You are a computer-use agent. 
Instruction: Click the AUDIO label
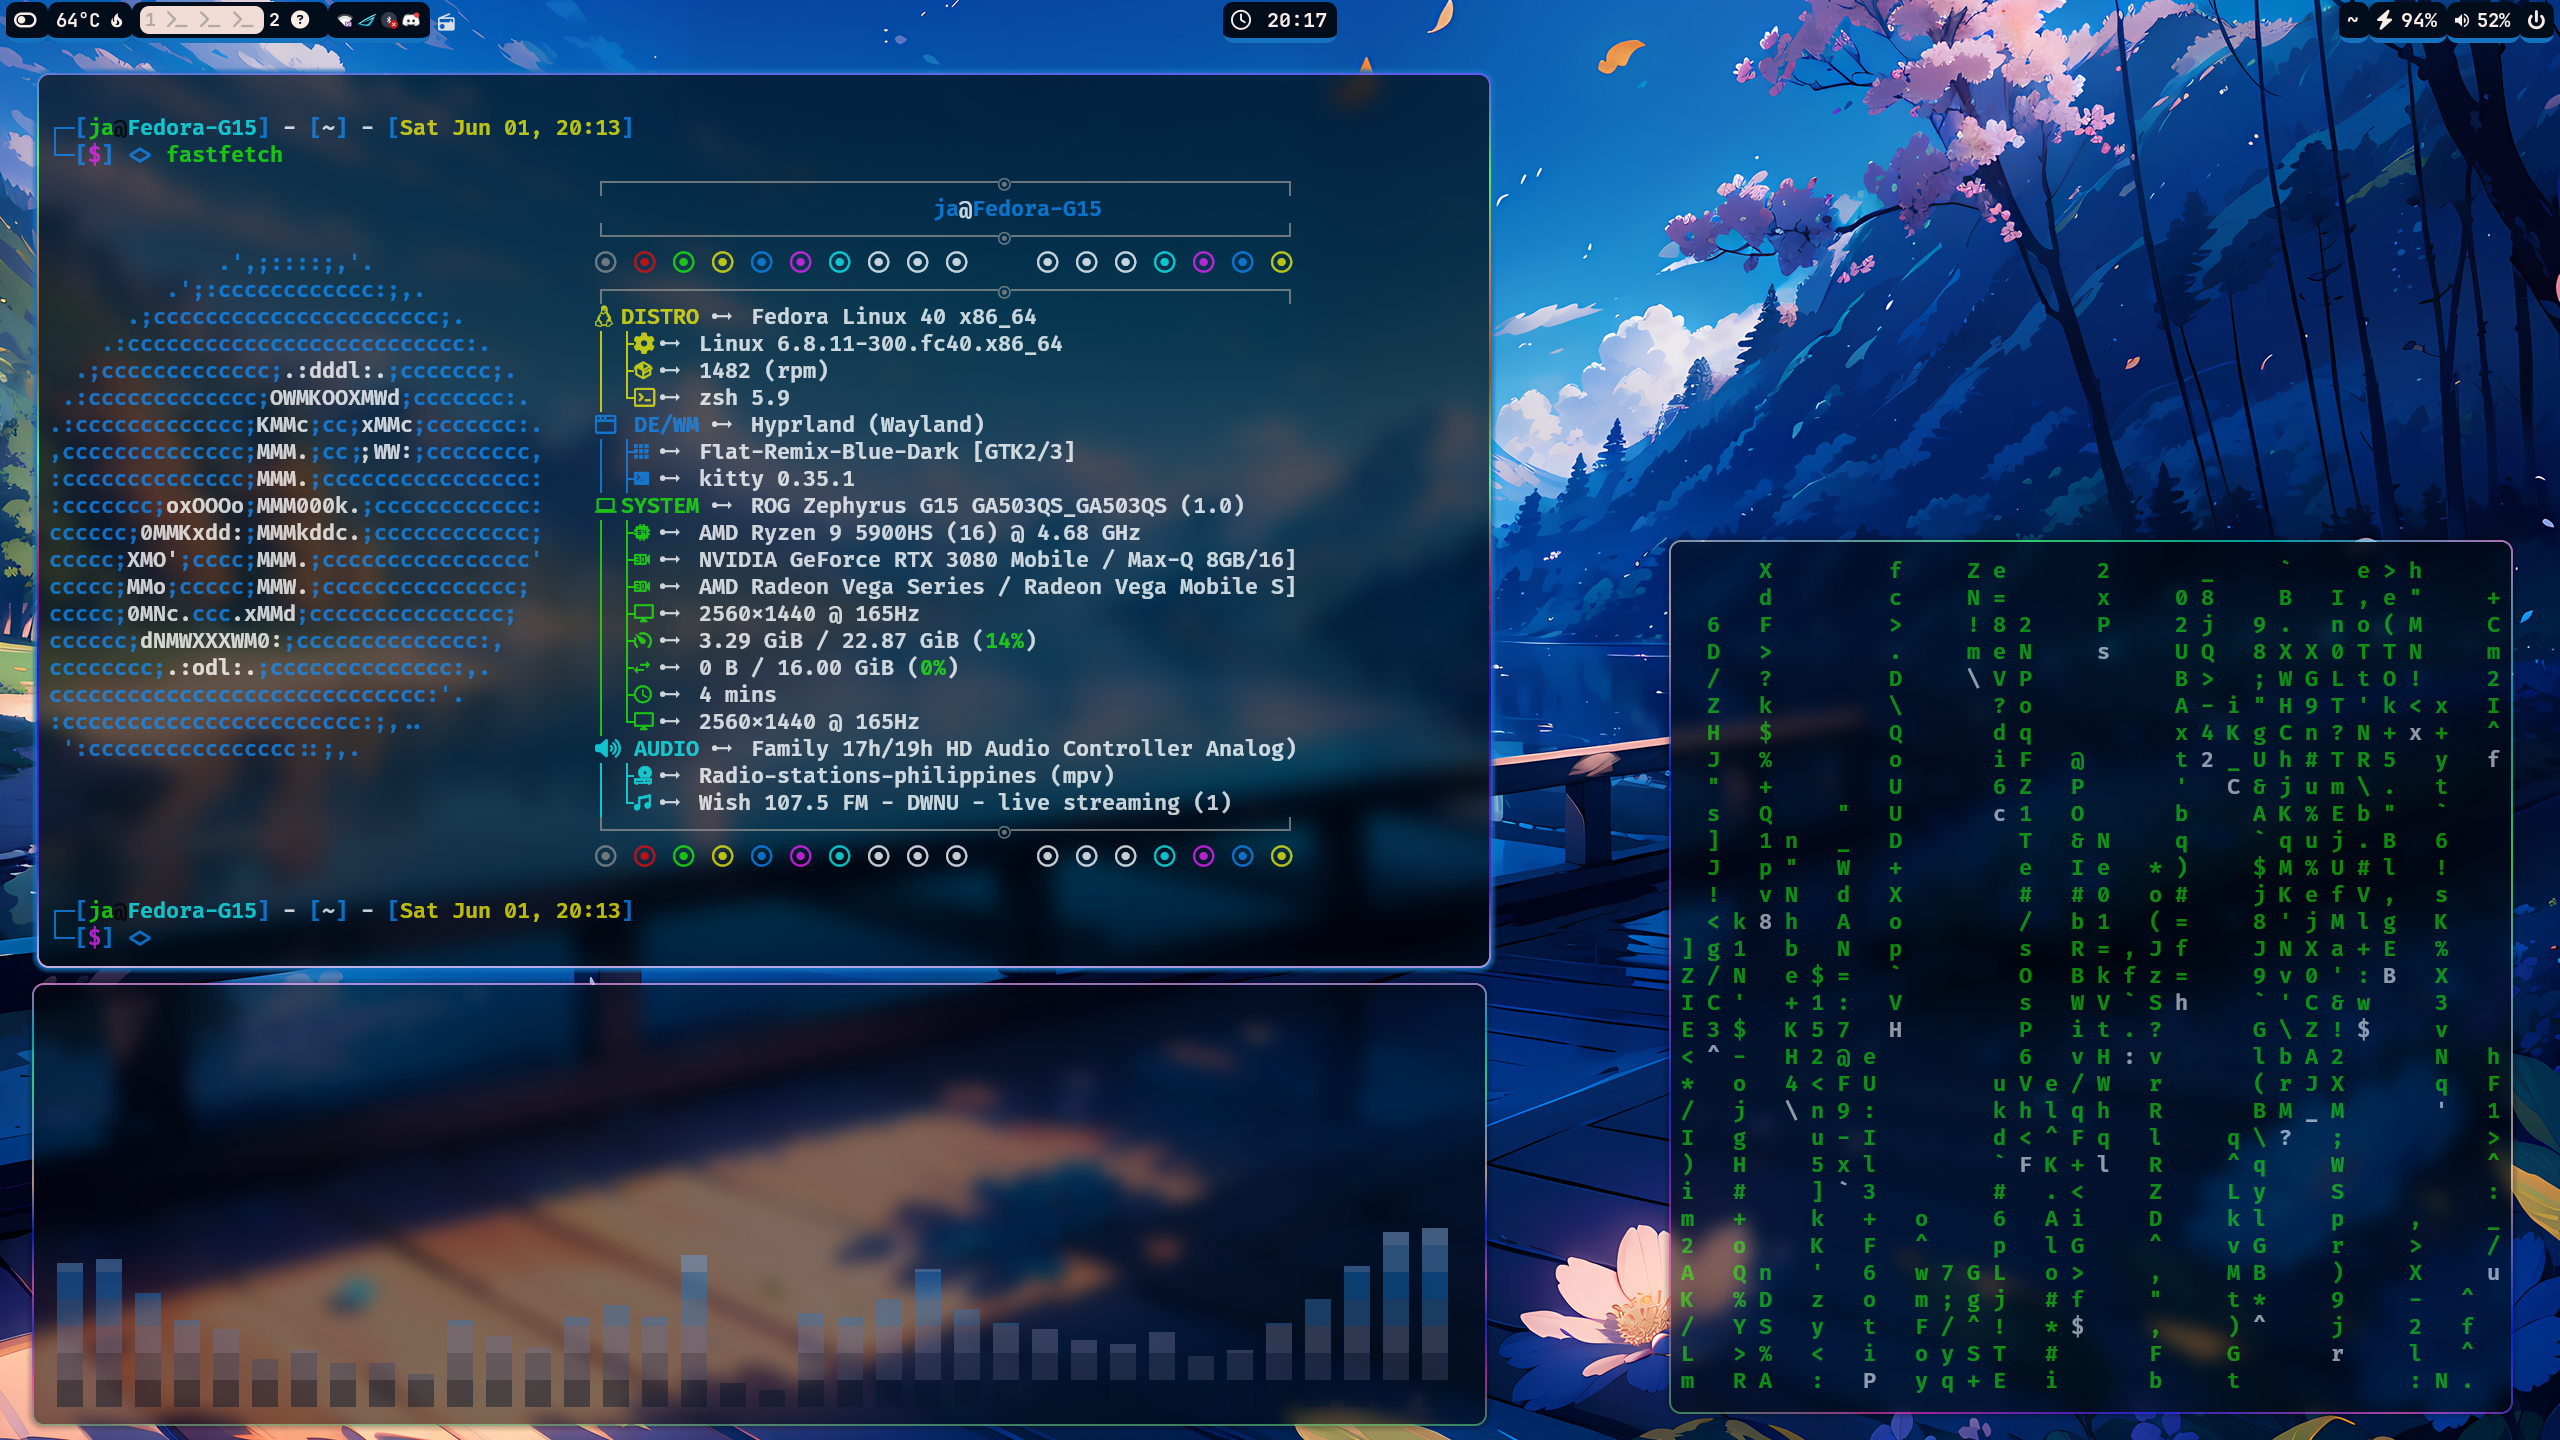click(x=666, y=748)
